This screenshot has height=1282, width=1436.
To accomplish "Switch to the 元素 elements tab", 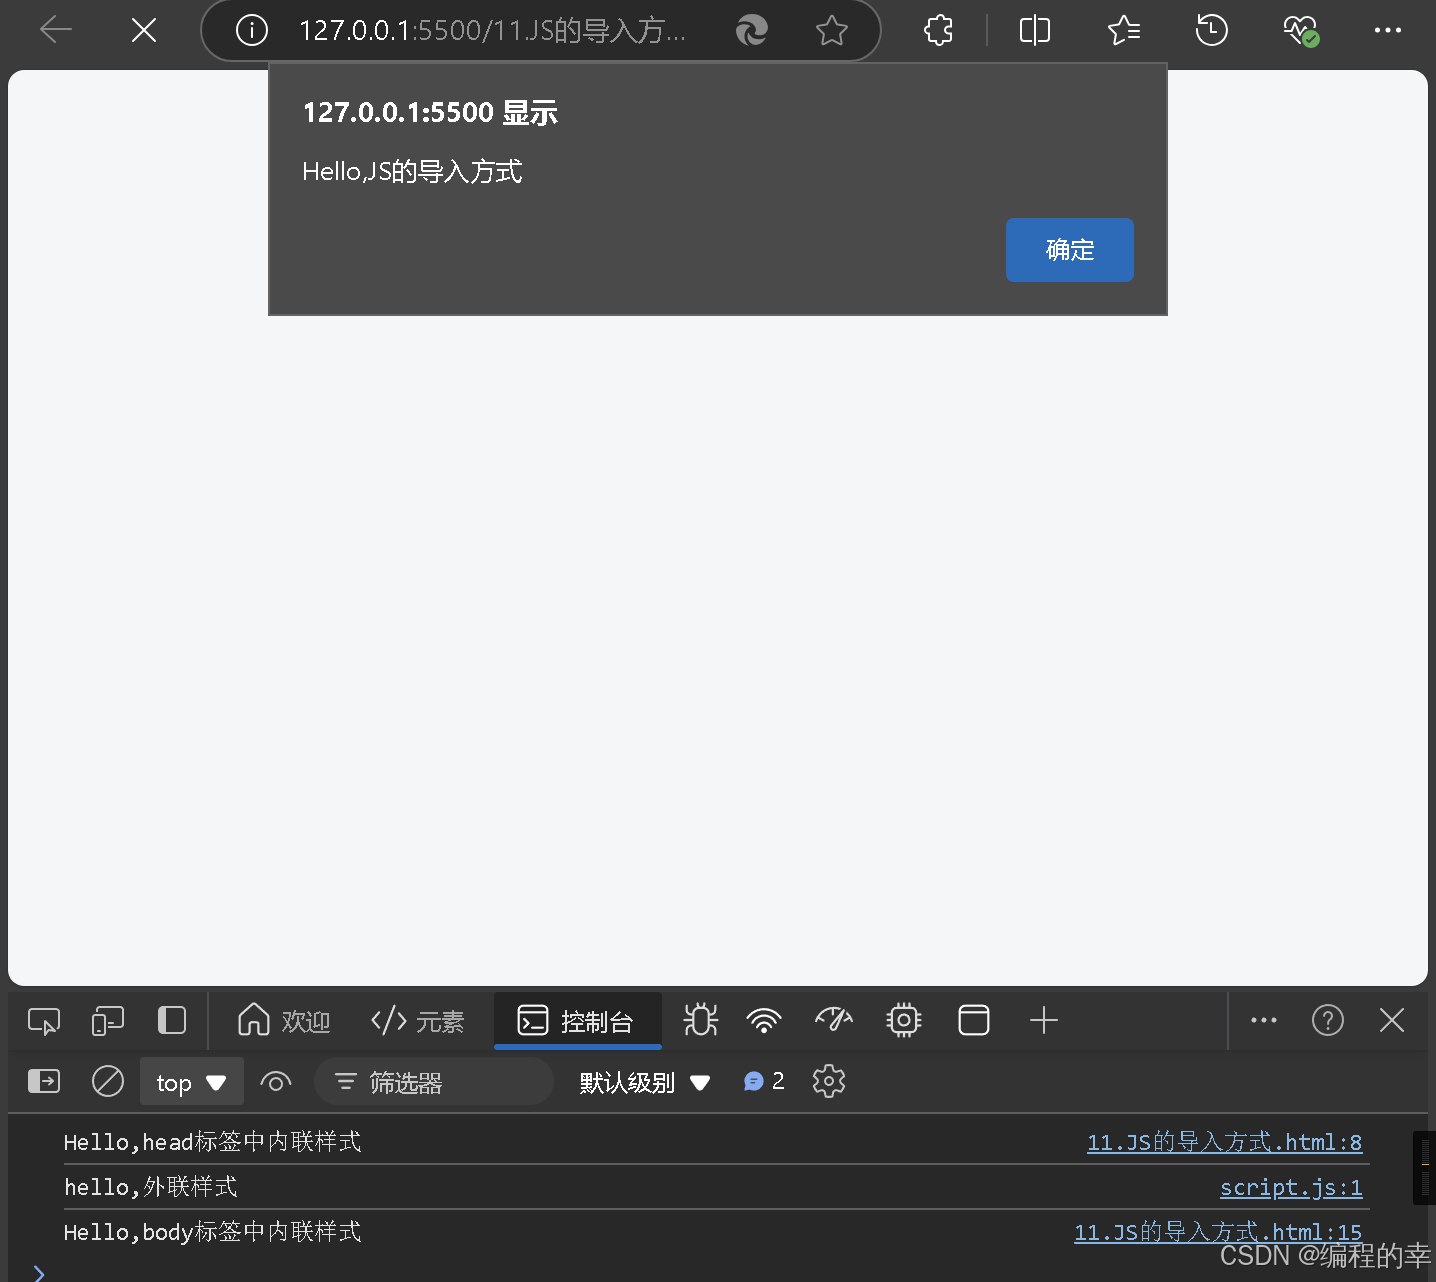I will [417, 1021].
